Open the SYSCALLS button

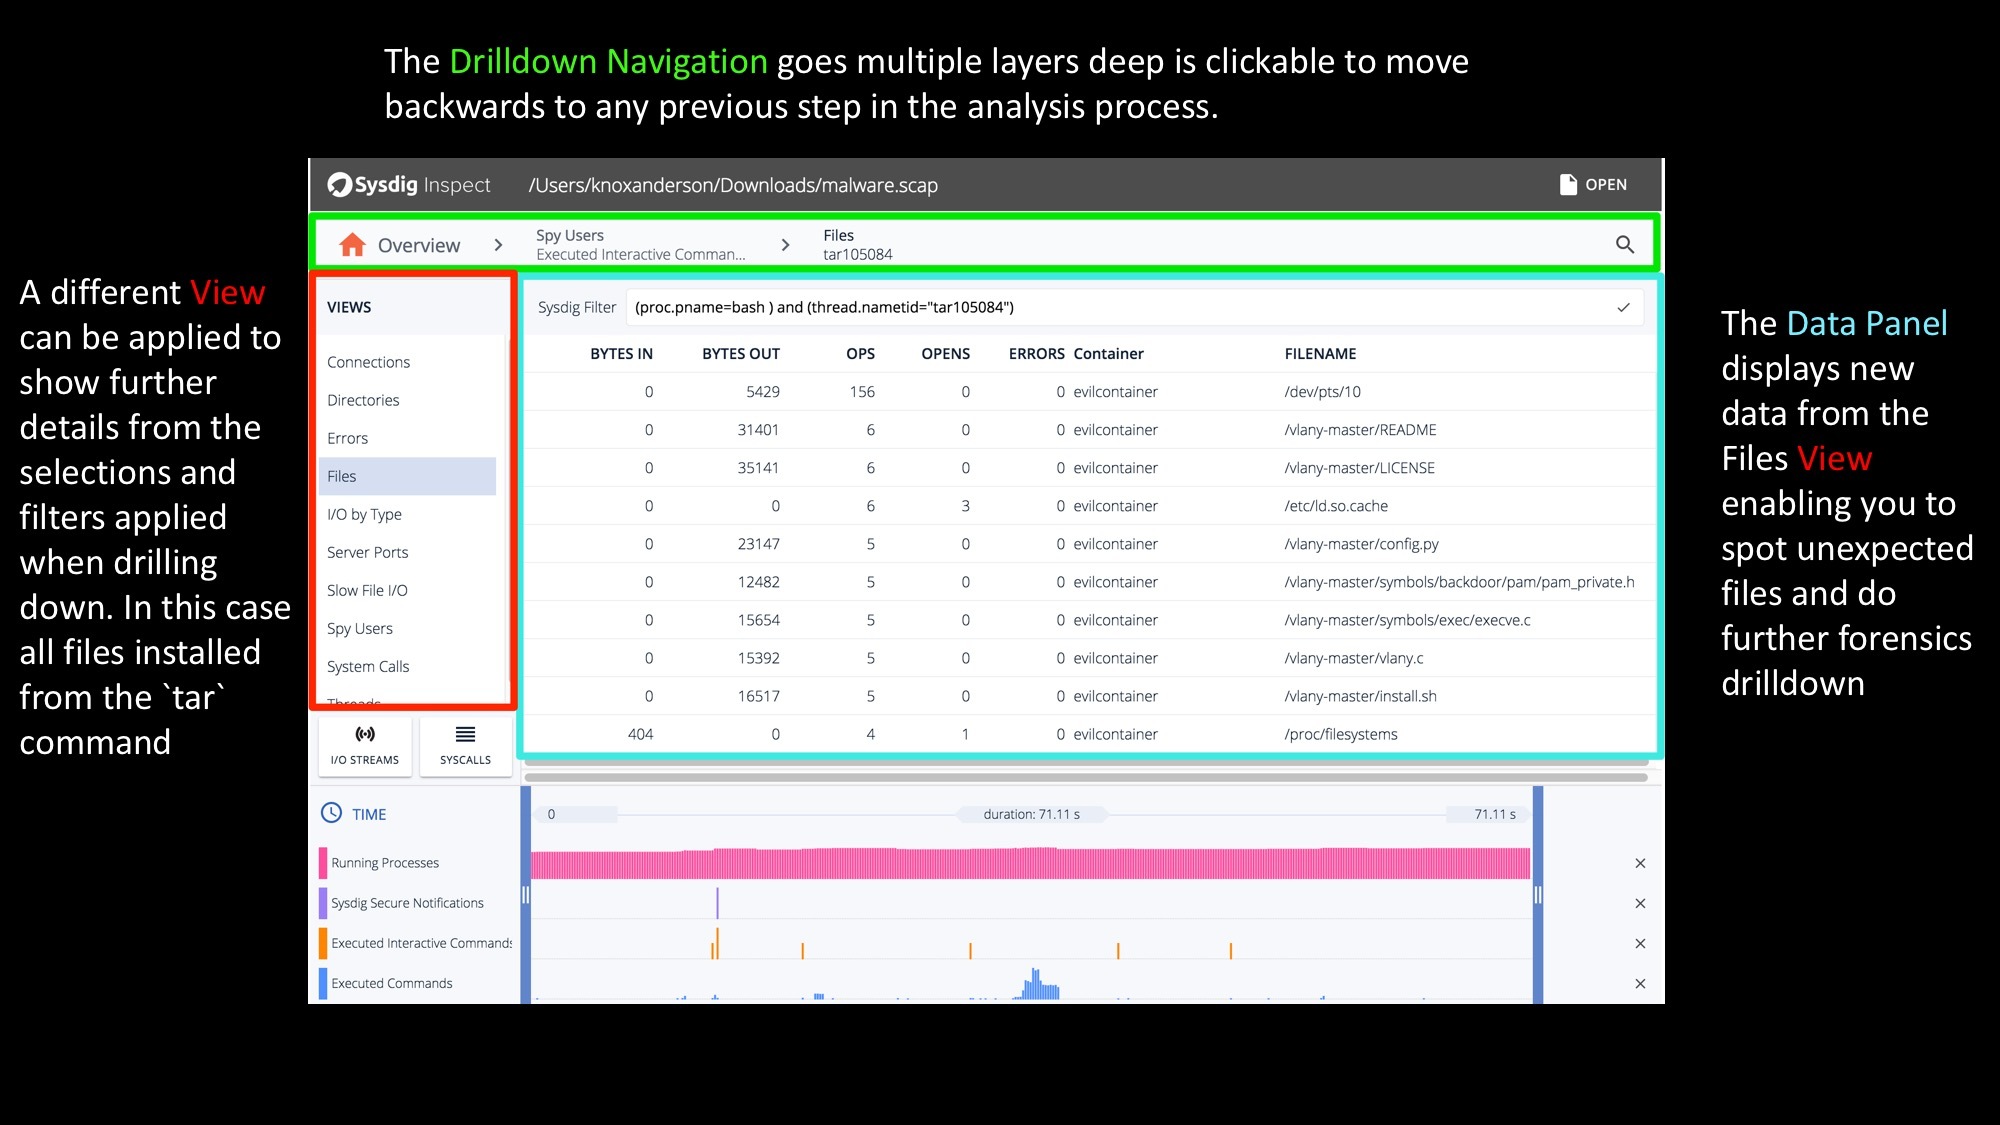click(x=465, y=746)
